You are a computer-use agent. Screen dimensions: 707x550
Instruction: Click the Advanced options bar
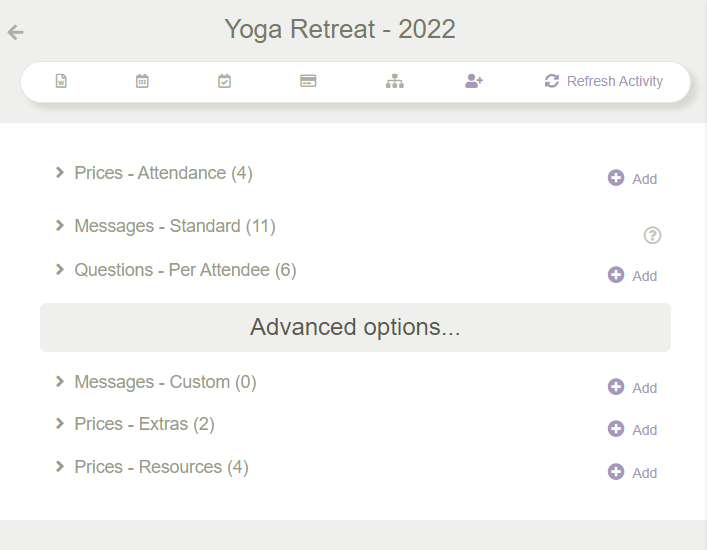pyautogui.click(x=355, y=327)
